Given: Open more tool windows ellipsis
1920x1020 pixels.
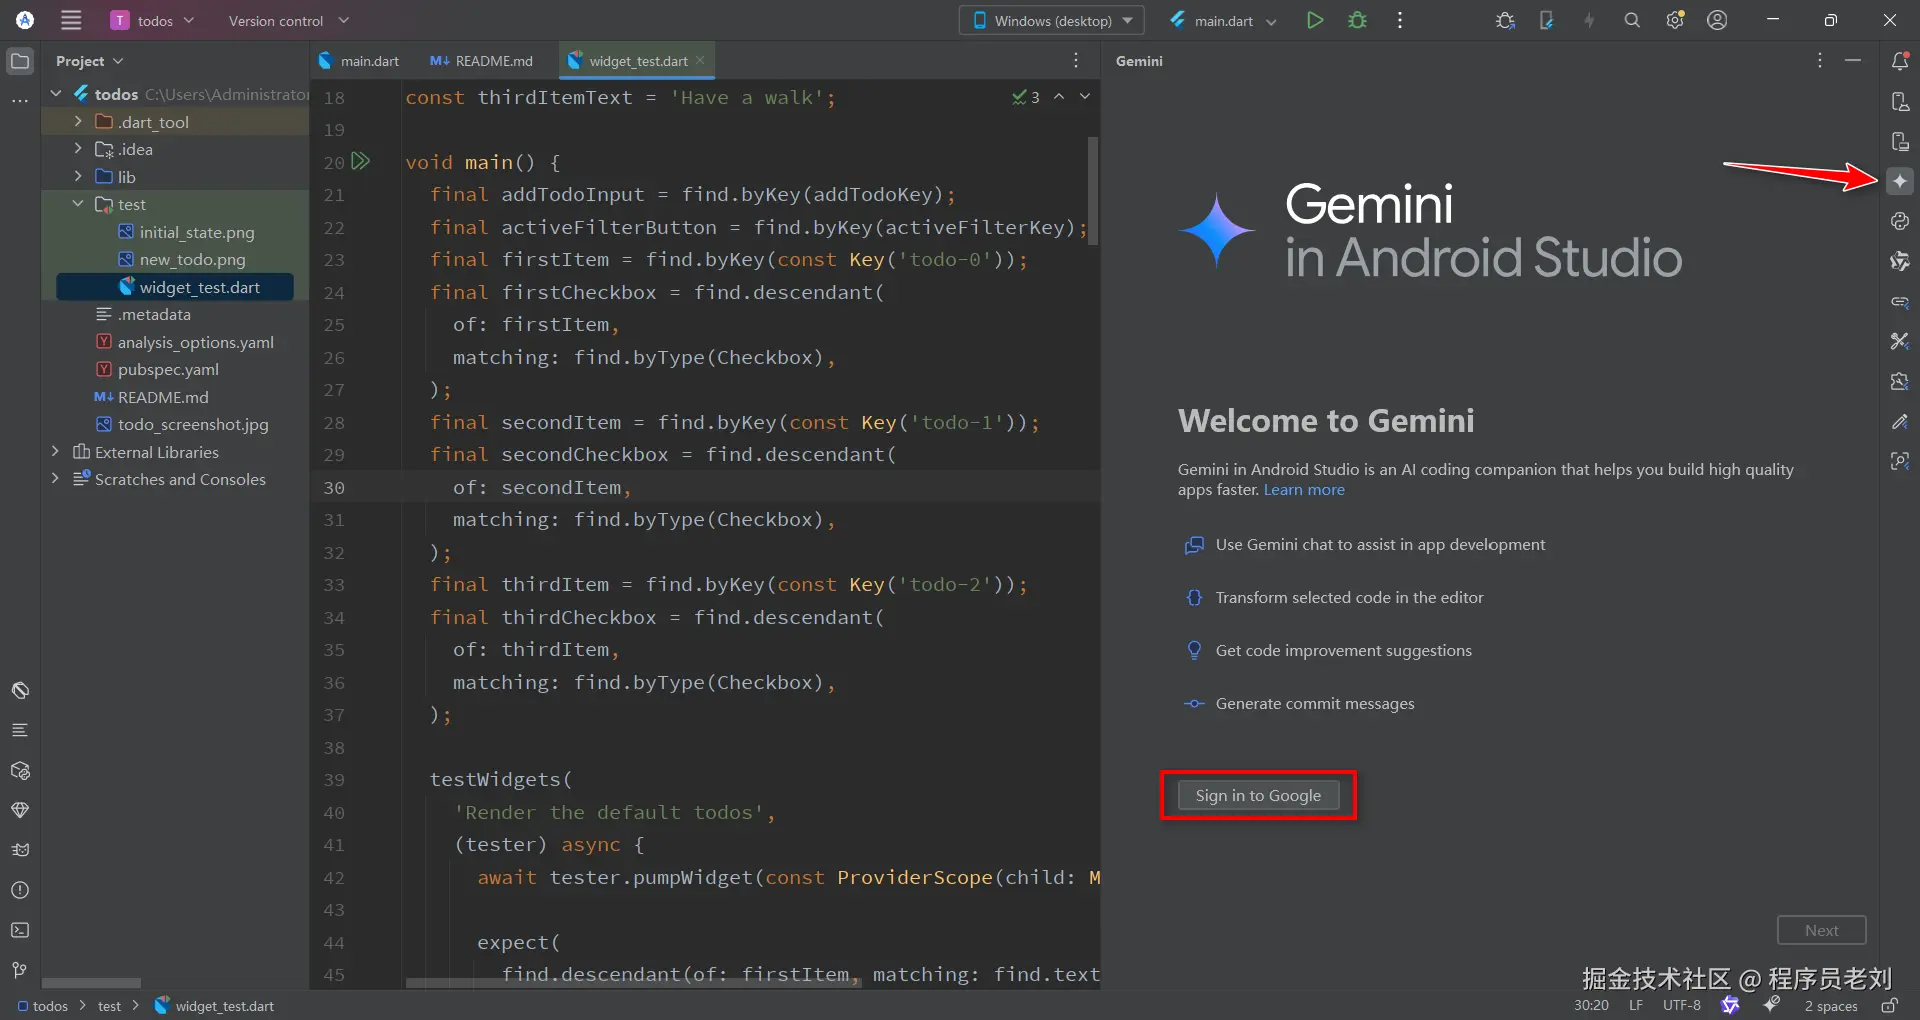Looking at the screenshot, I should click(20, 101).
